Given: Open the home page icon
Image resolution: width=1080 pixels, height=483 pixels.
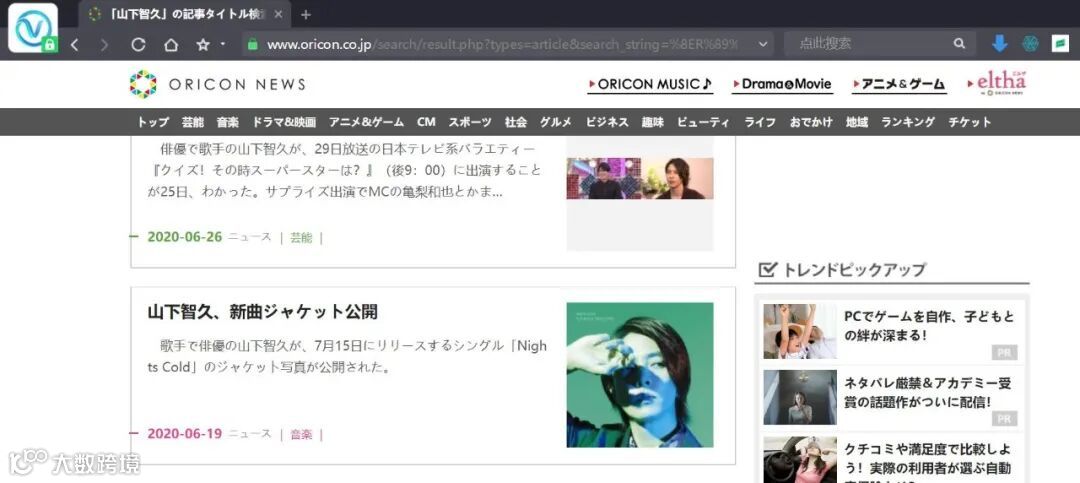Looking at the screenshot, I should point(171,45).
